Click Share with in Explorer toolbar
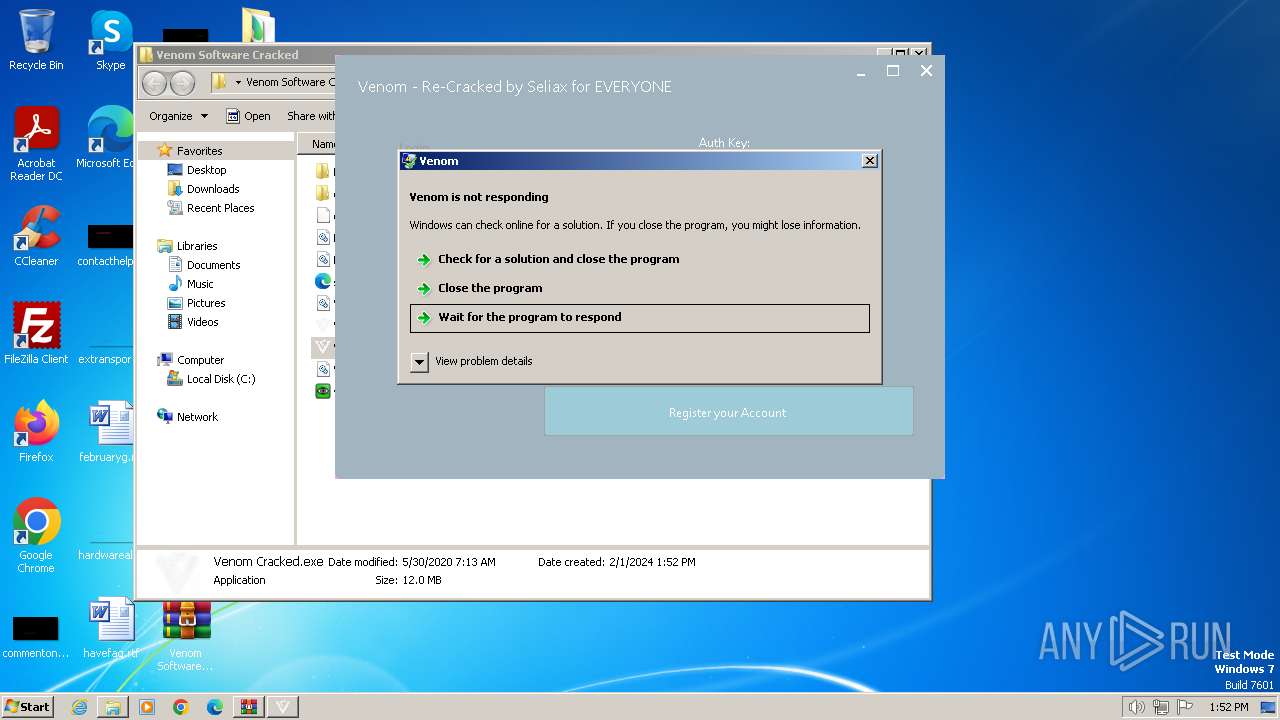Image resolution: width=1280 pixels, height=720 pixels. click(311, 116)
